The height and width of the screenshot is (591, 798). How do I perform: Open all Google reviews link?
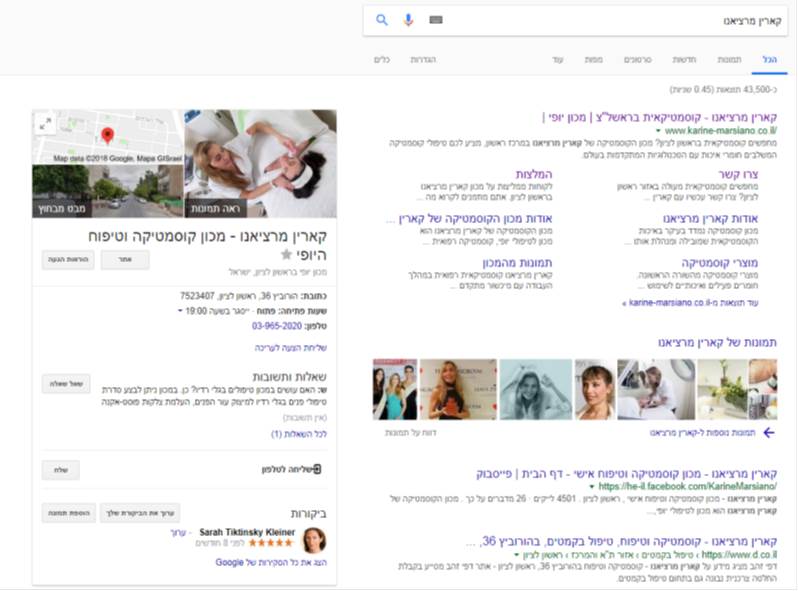(271, 562)
